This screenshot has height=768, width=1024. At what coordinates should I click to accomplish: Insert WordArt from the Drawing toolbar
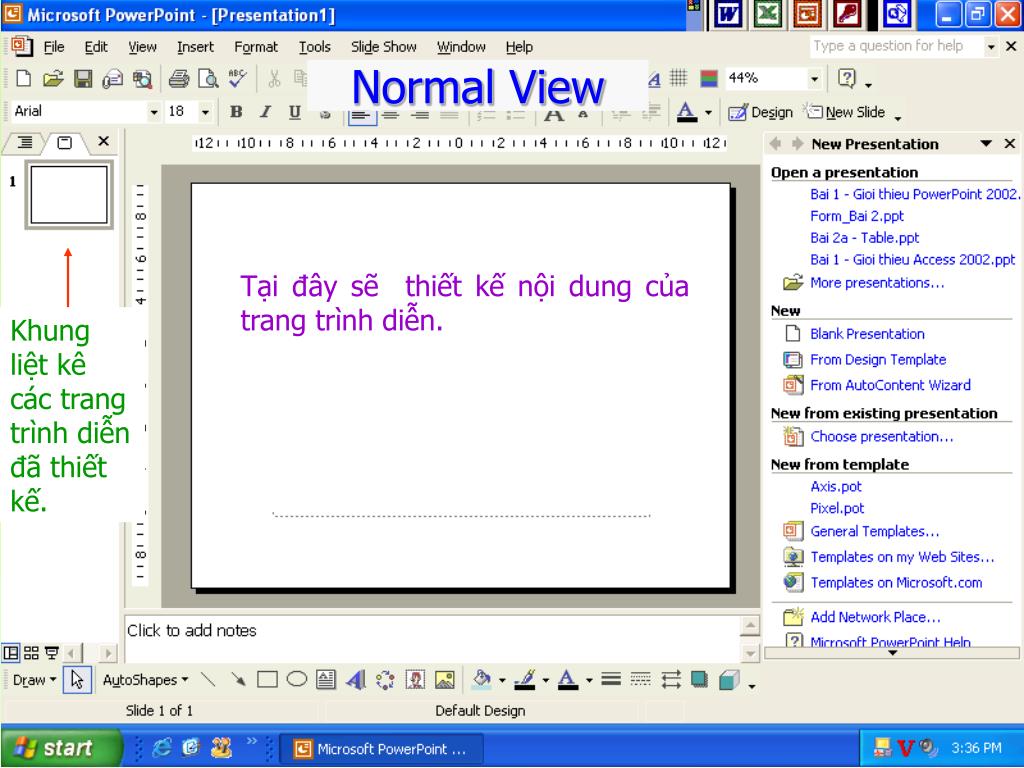(x=356, y=680)
